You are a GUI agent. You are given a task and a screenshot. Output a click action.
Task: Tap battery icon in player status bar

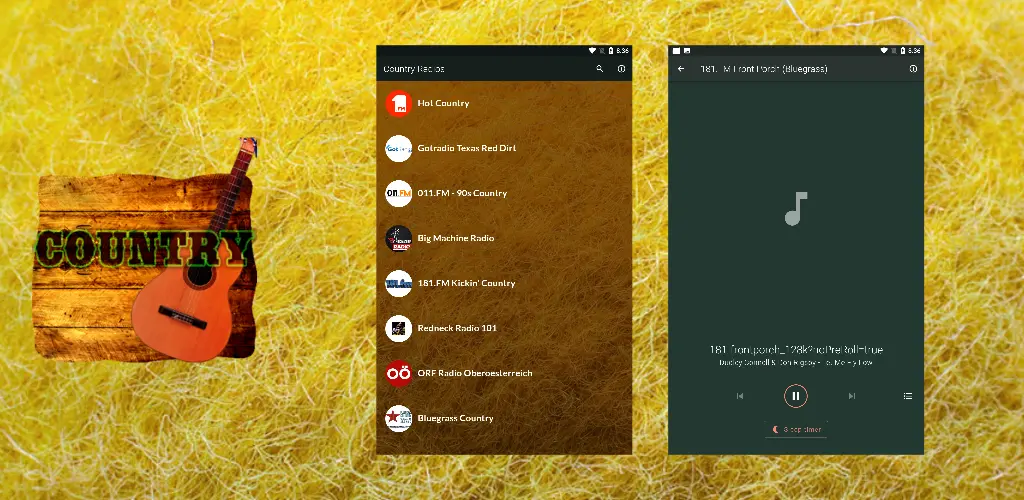903,50
